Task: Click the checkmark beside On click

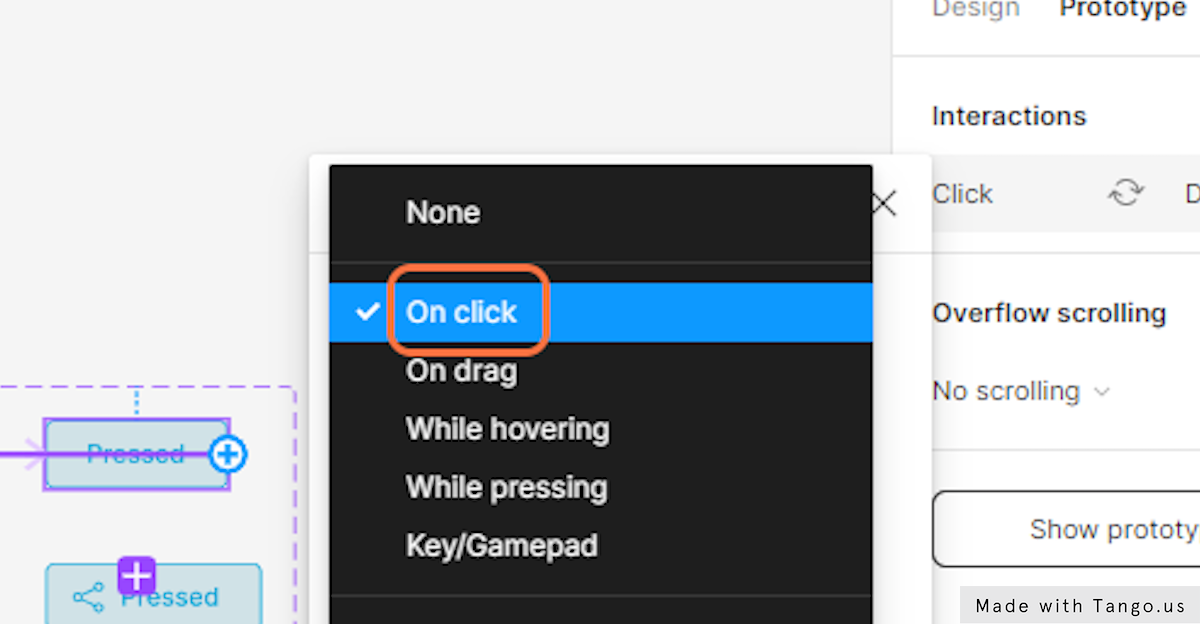Action: [x=367, y=312]
